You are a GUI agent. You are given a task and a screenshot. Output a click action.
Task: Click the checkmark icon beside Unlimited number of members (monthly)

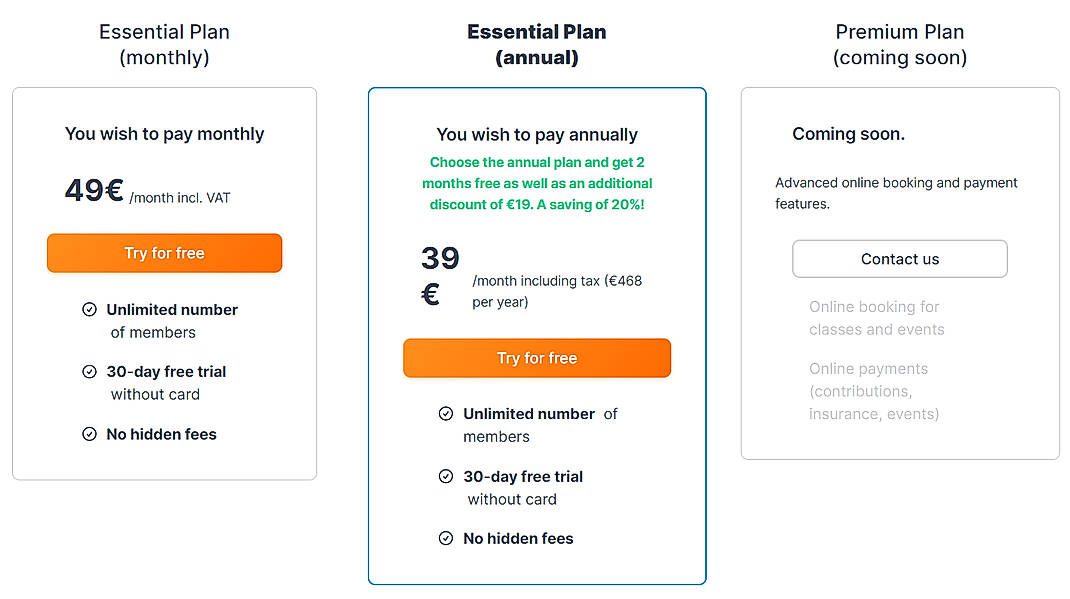point(89,310)
